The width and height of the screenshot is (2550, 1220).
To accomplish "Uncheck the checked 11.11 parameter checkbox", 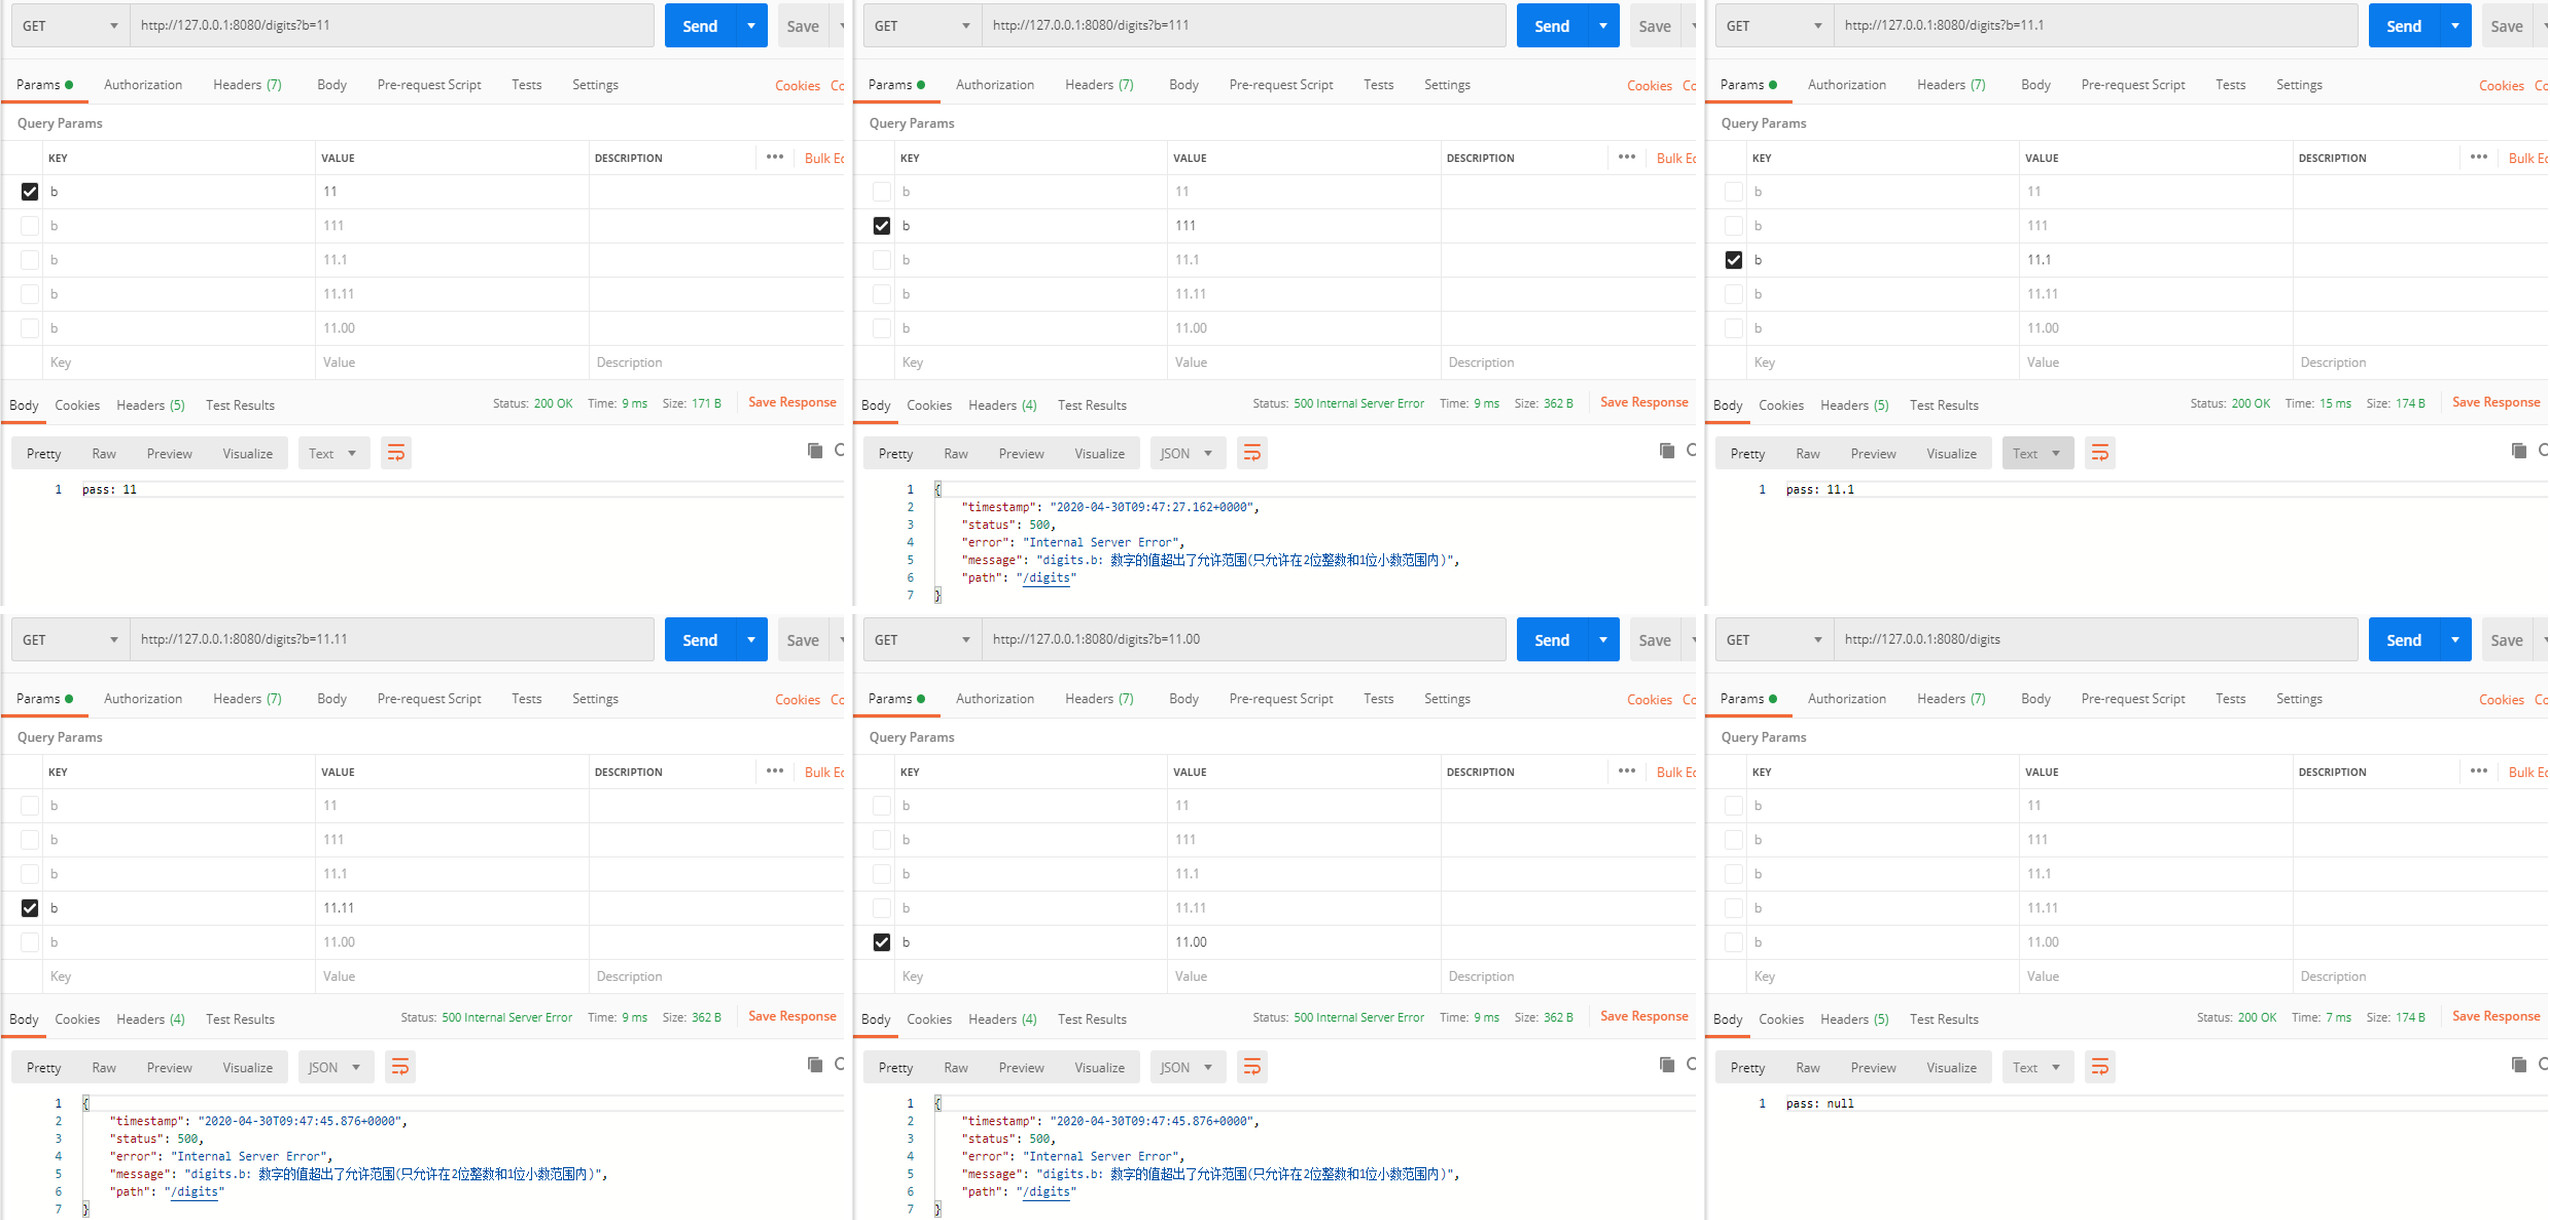I will tap(29, 908).
